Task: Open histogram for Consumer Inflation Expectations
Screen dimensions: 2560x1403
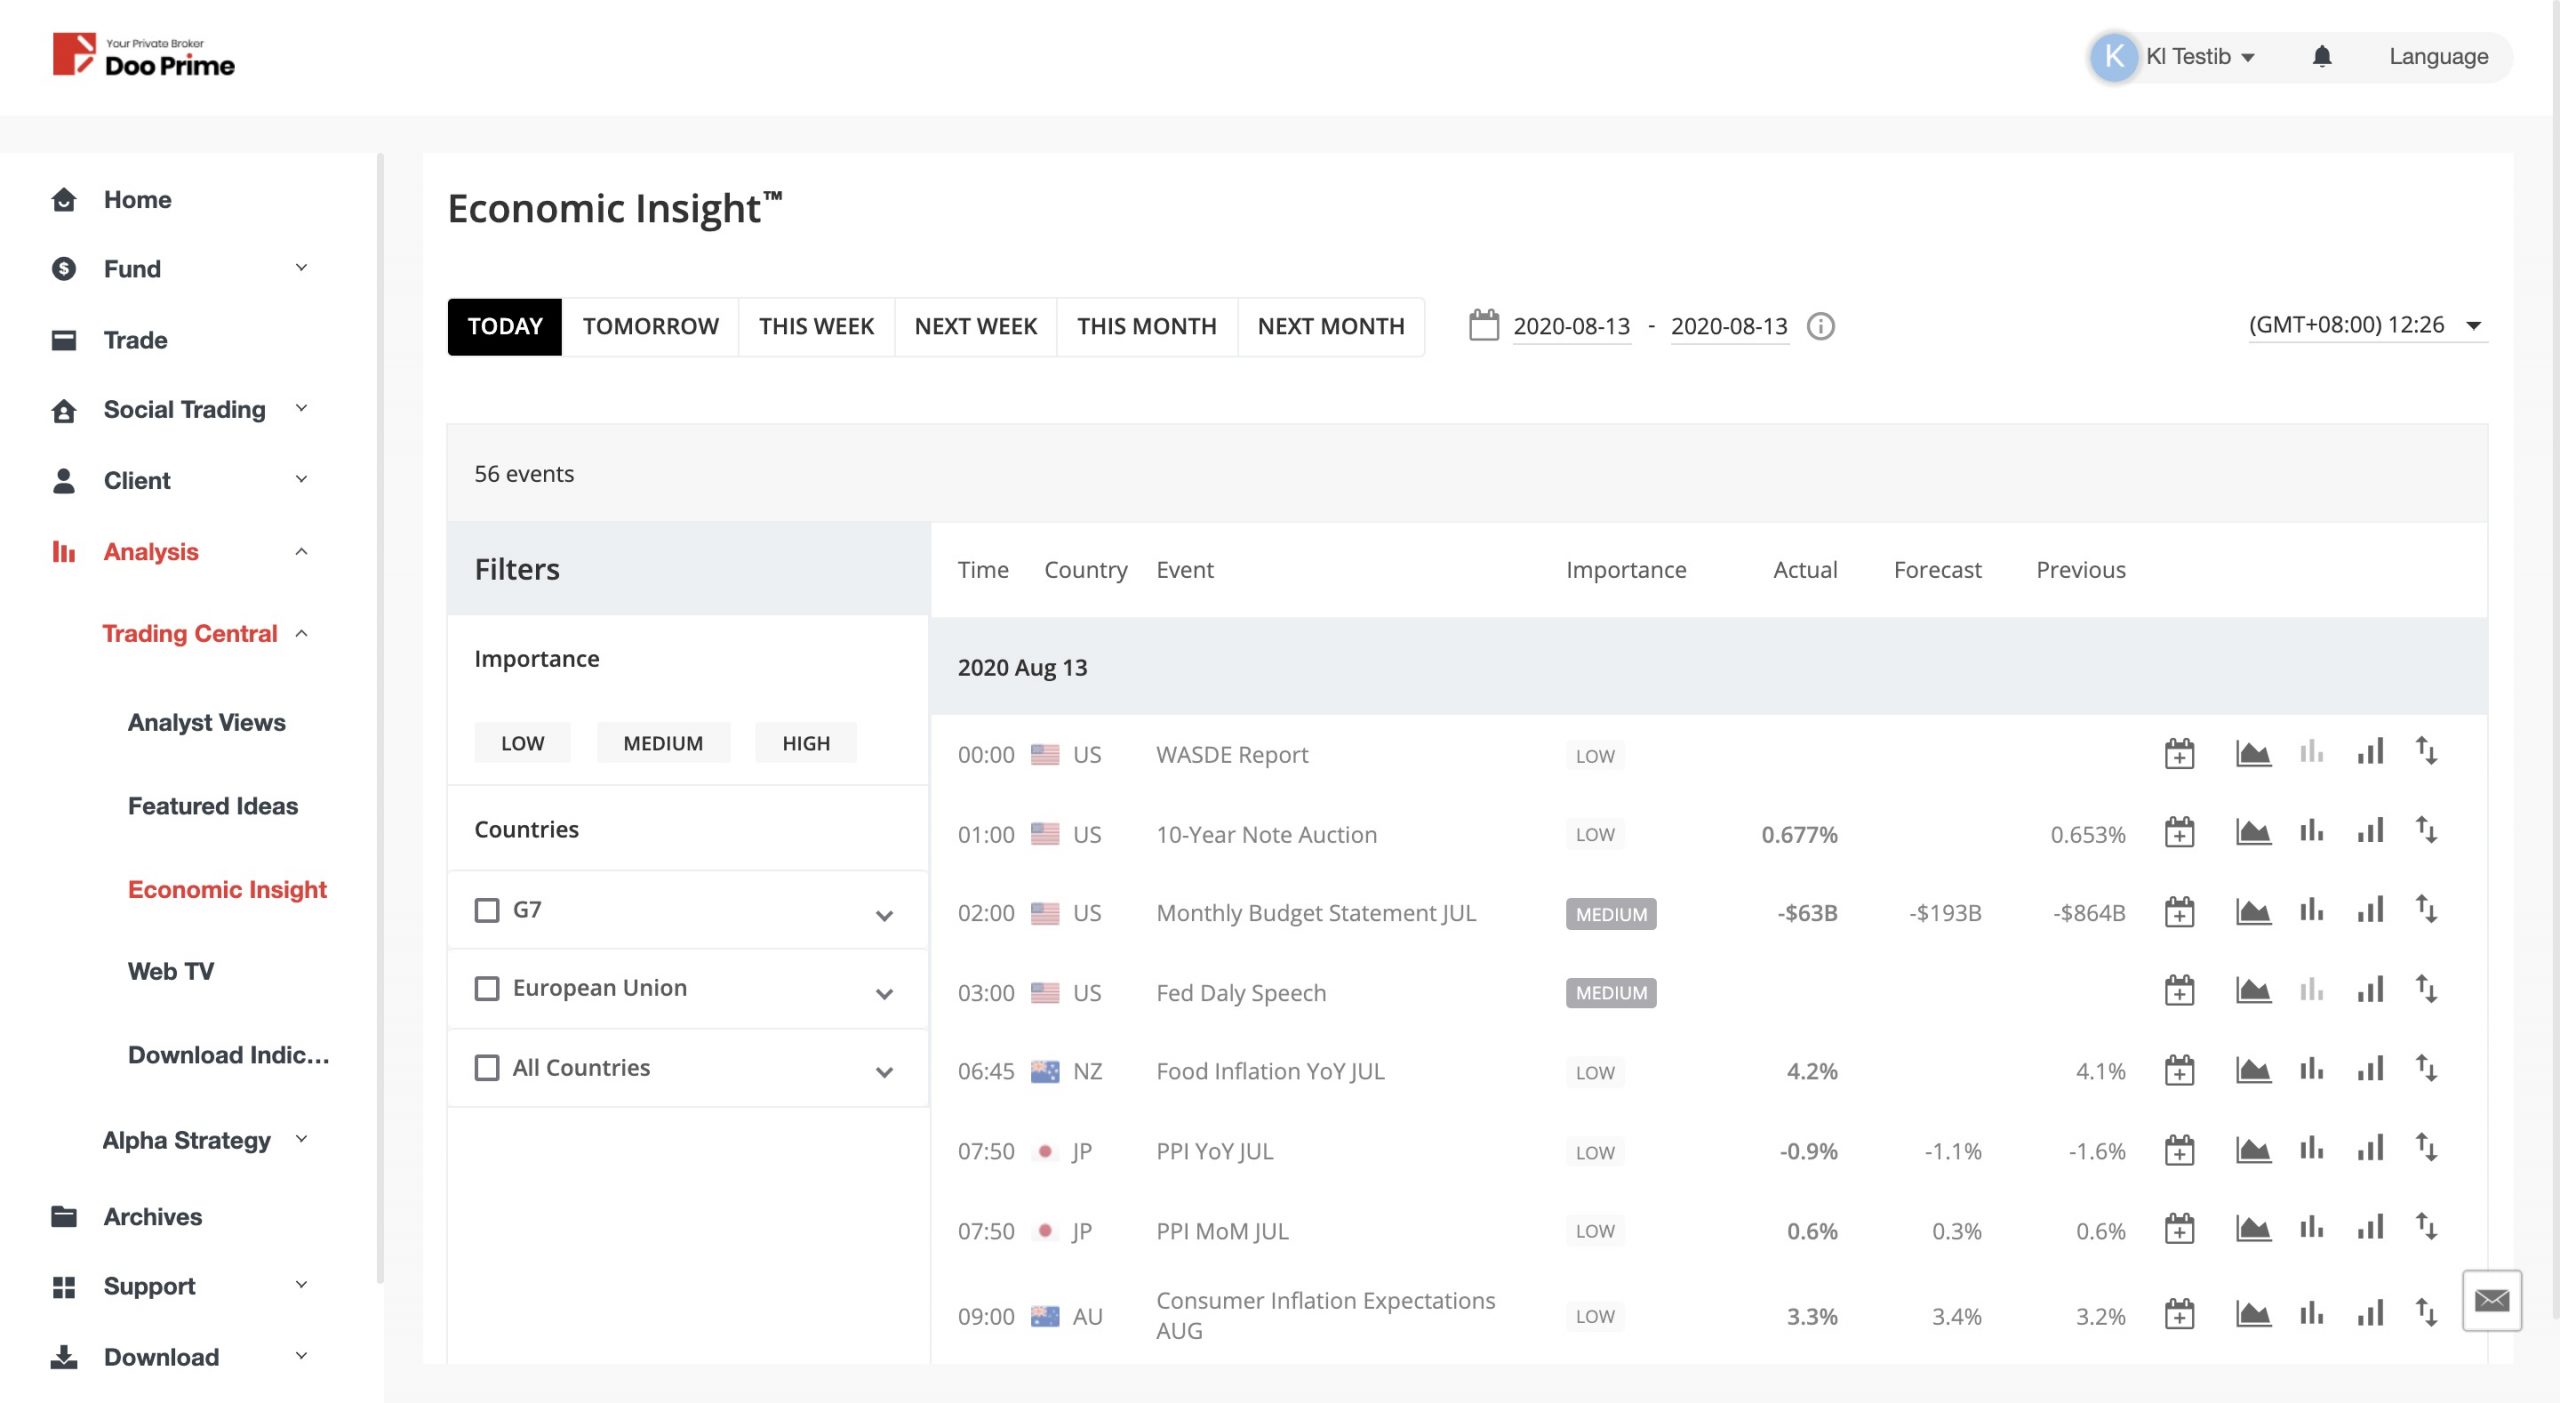Action: tap(2311, 1313)
